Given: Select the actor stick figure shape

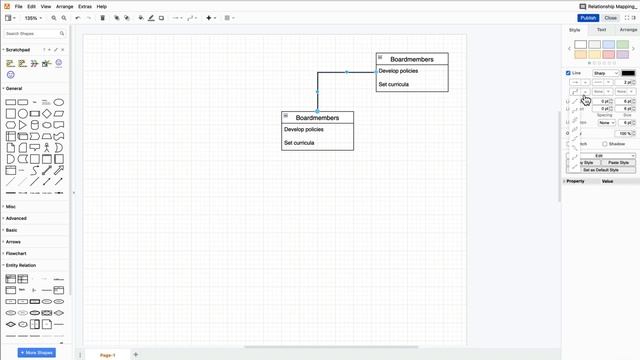Looking at the screenshot, I should click(x=47, y=147).
